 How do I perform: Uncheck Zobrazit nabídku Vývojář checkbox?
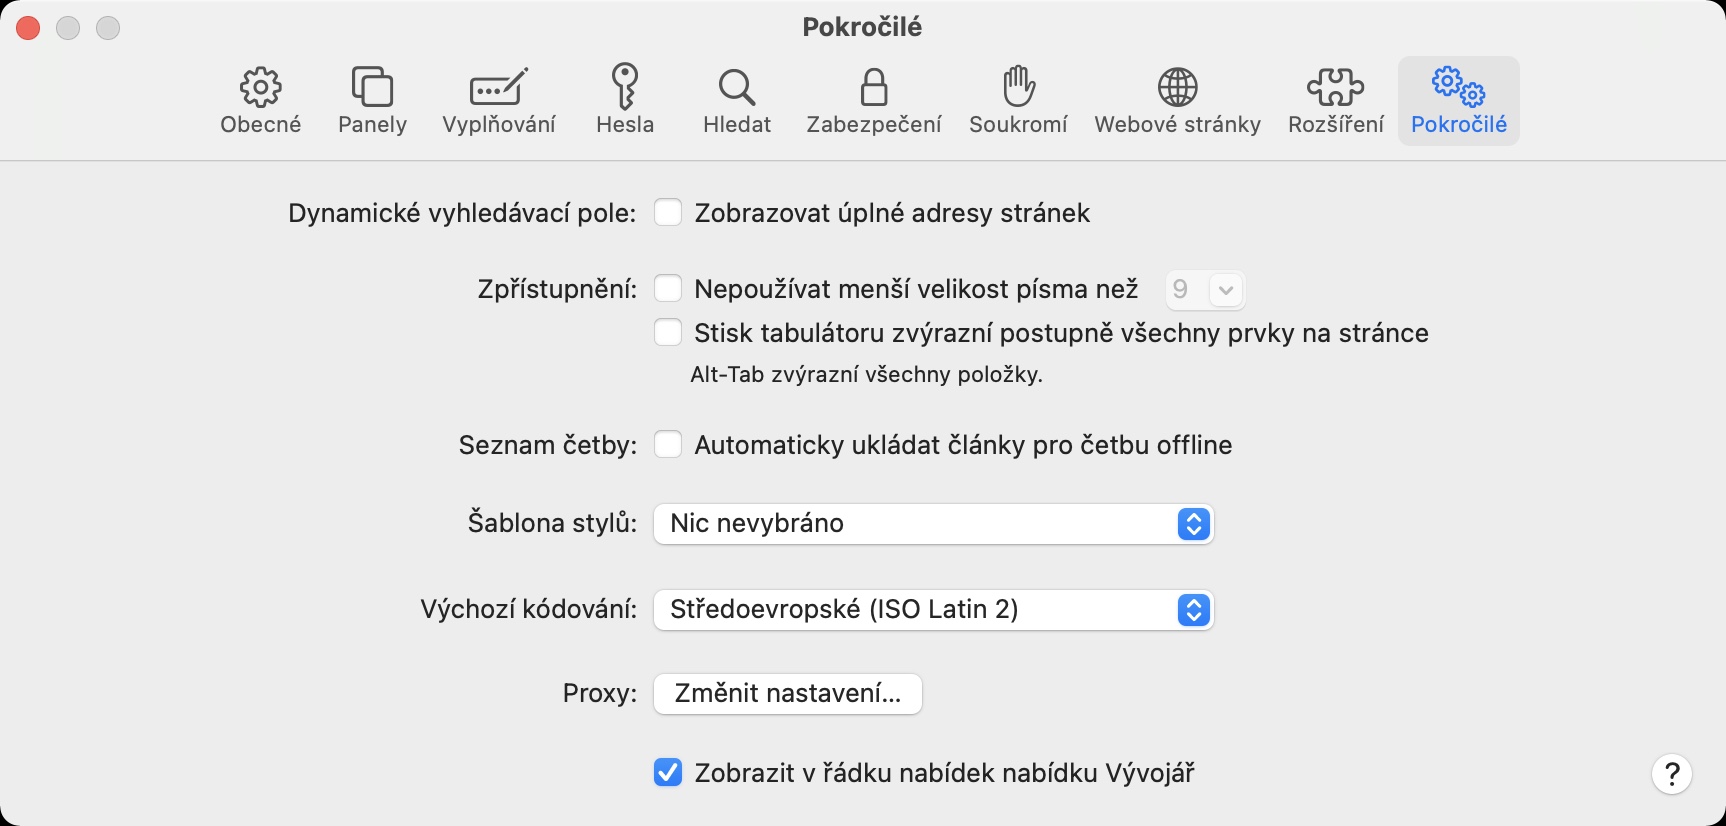pos(668,773)
